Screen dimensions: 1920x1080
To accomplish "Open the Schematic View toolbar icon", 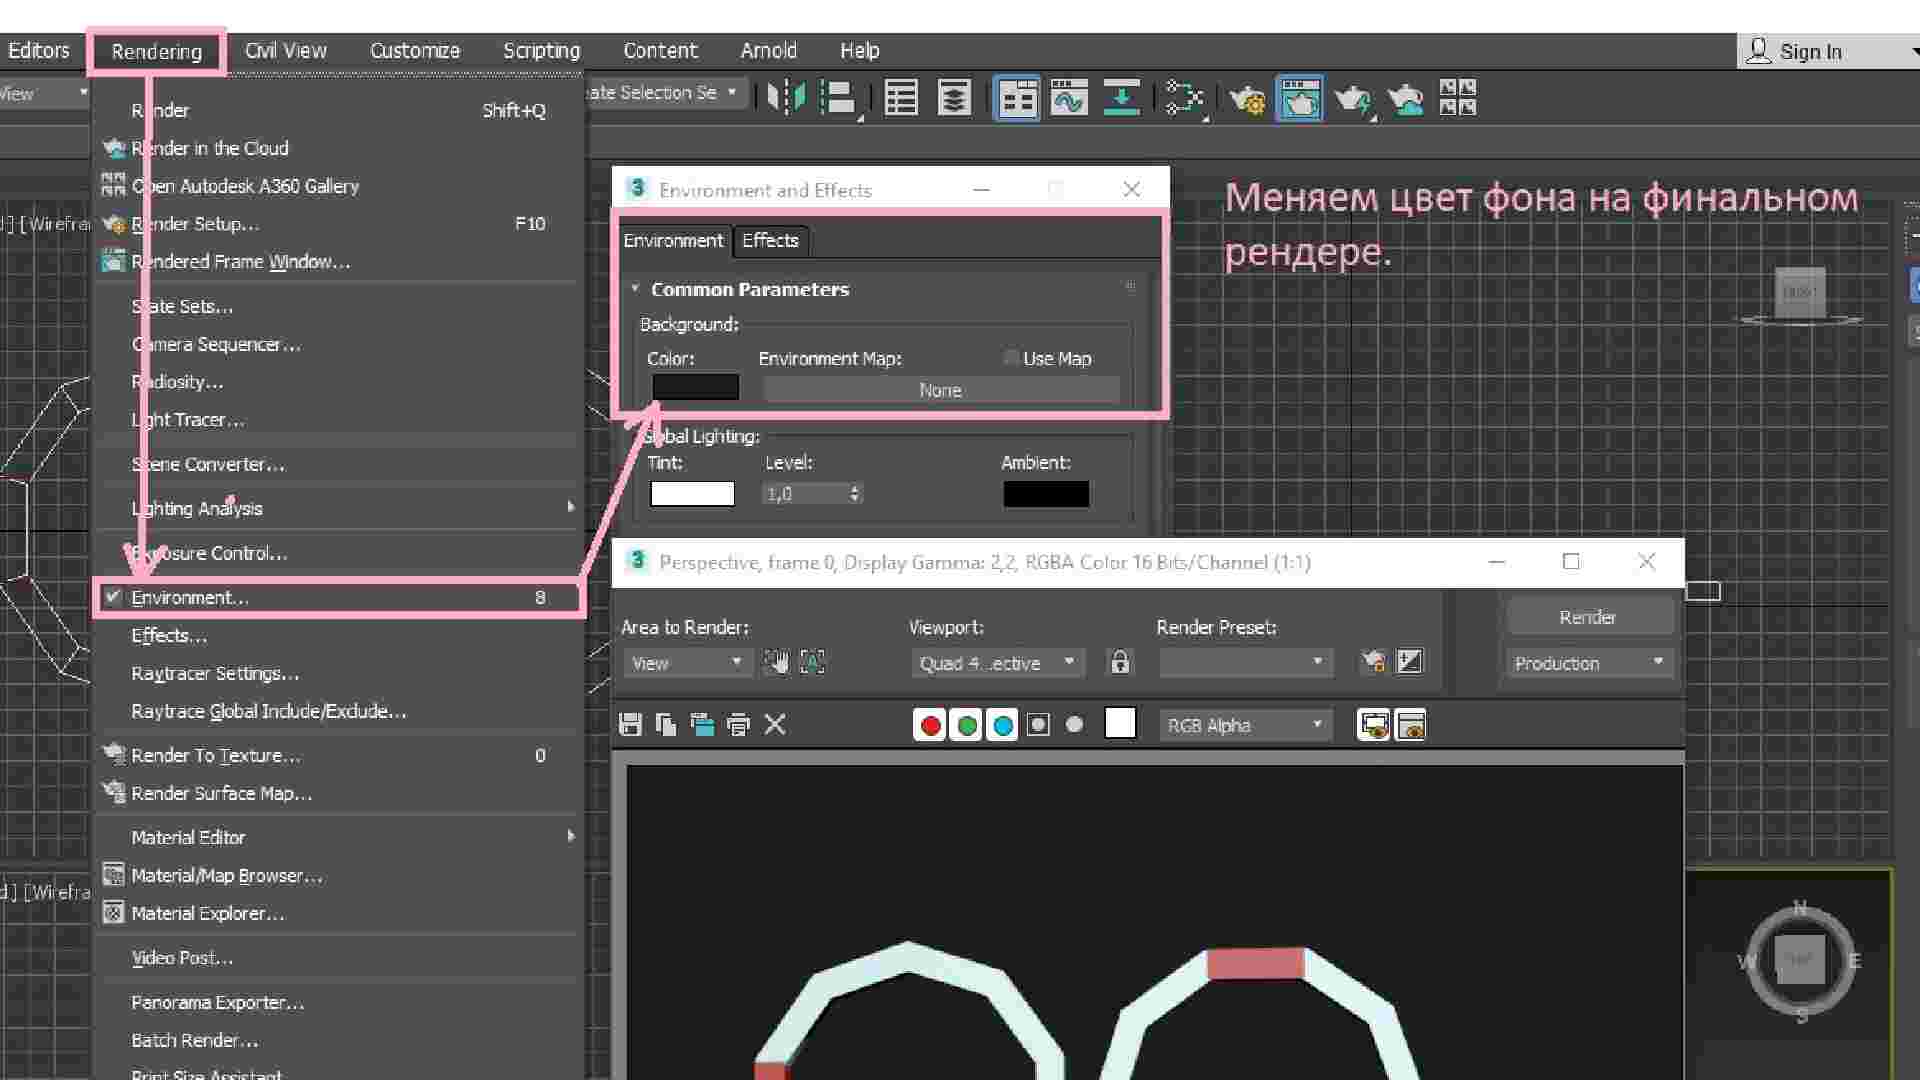I will pyautogui.click(x=1184, y=98).
